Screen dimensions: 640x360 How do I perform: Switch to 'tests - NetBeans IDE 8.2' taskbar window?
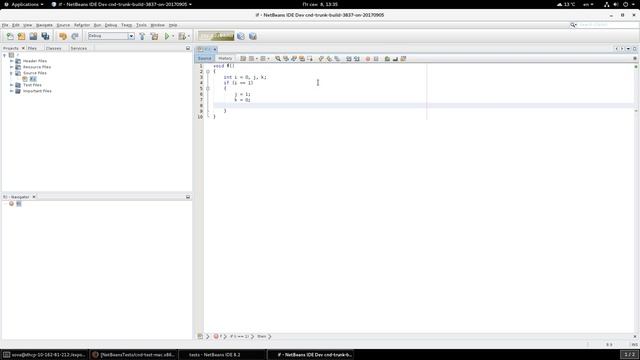(x=222, y=355)
